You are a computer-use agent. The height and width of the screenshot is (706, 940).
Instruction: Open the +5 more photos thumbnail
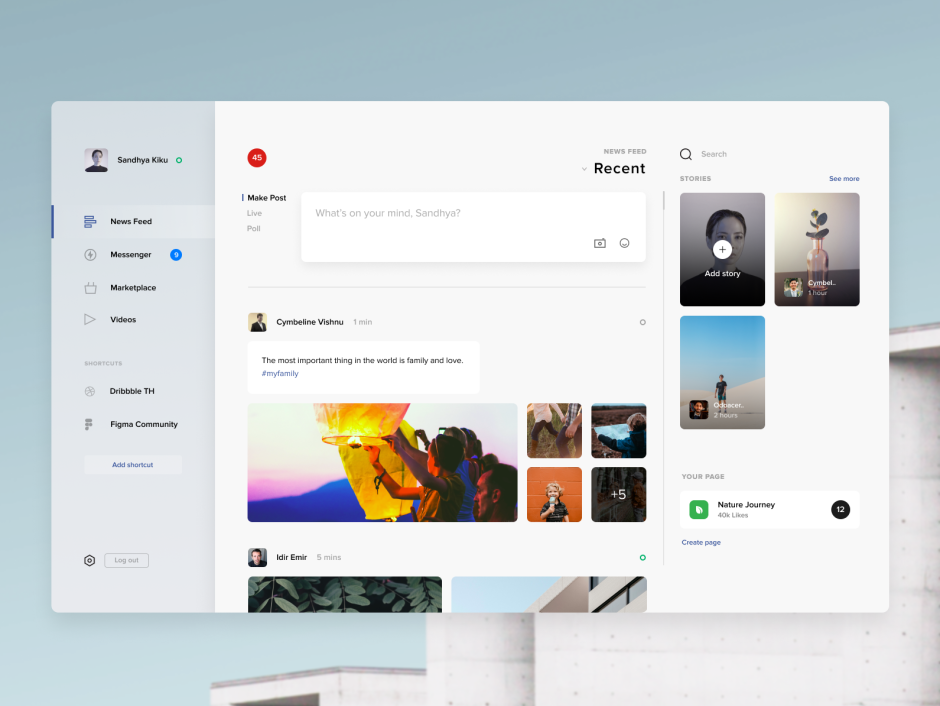[618, 494]
